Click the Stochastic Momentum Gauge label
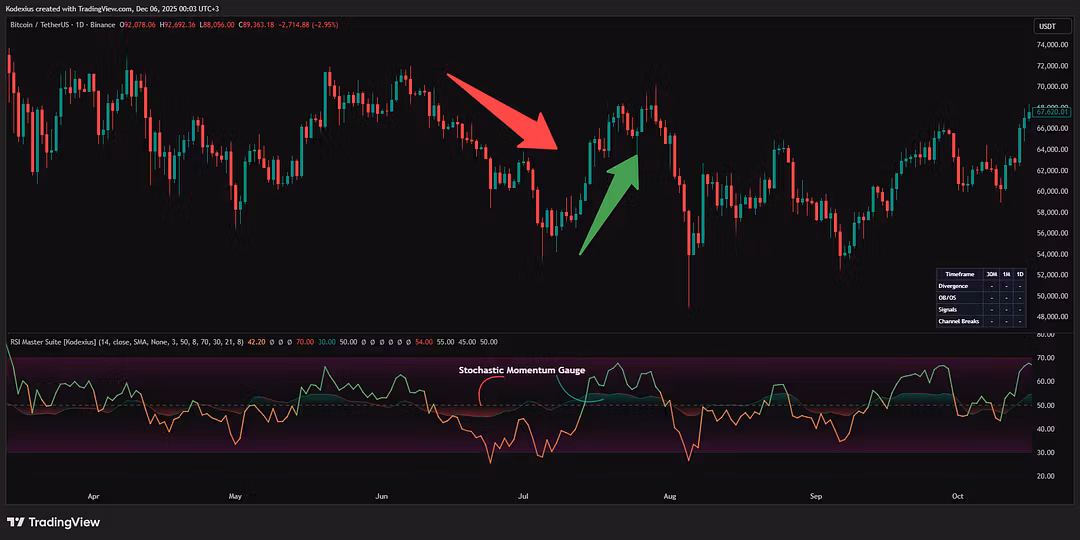 click(521, 370)
